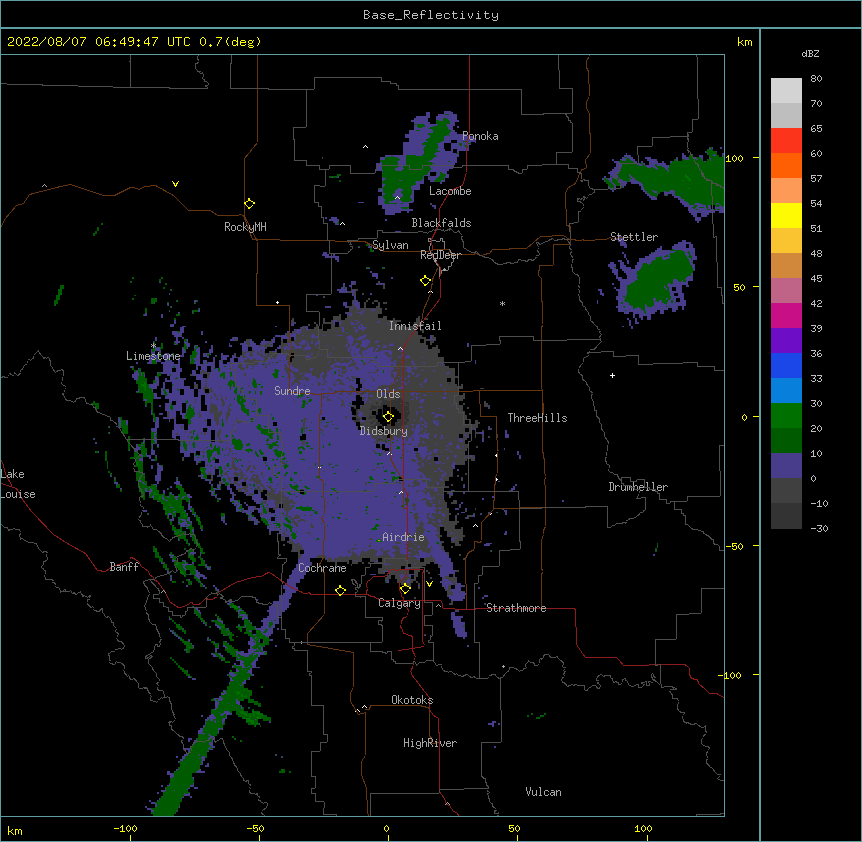Click the Strathmore town label

coord(516,608)
